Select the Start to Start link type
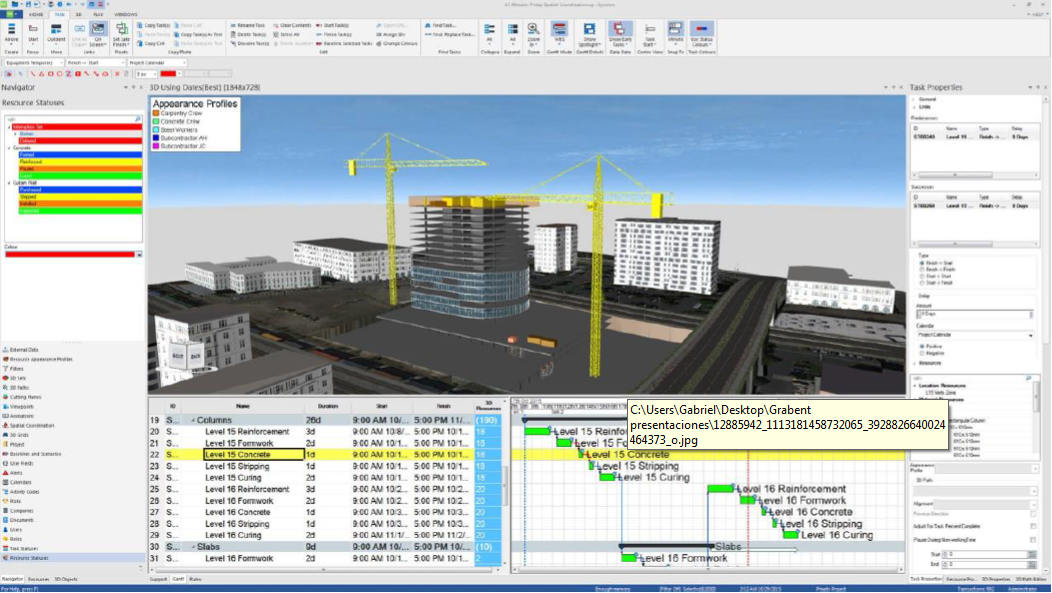The height and width of the screenshot is (593, 1052). [x=920, y=277]
